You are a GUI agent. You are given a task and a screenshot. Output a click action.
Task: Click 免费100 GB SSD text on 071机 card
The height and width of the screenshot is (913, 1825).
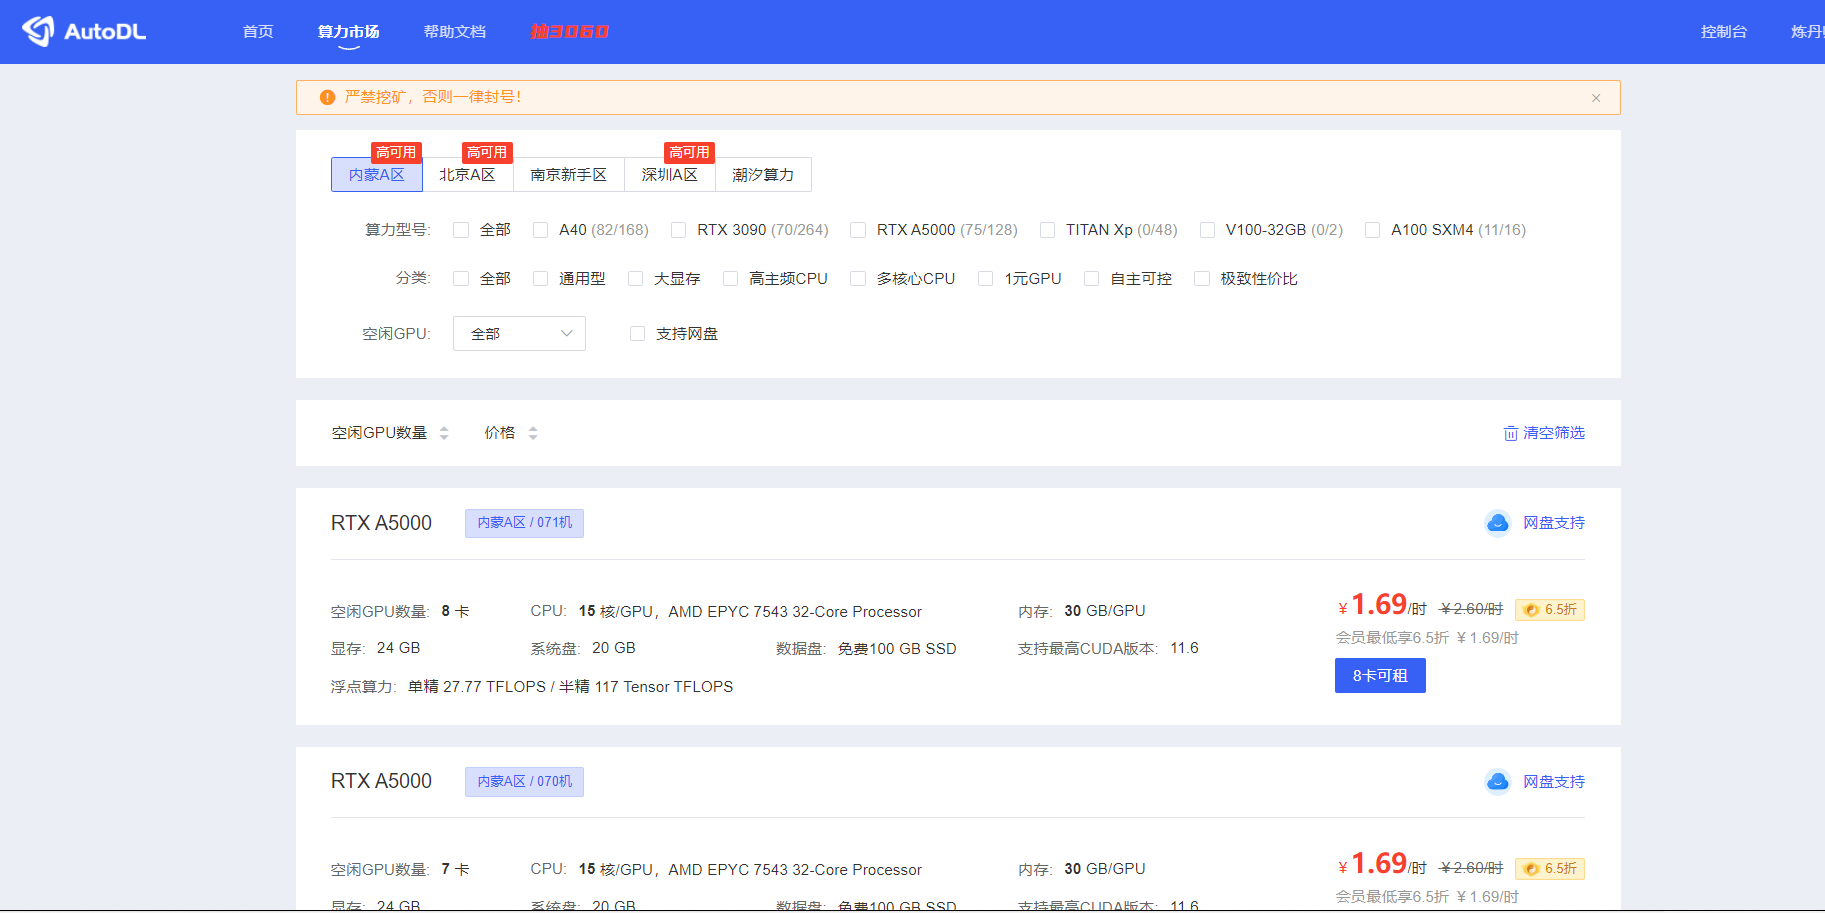(897, 649)
